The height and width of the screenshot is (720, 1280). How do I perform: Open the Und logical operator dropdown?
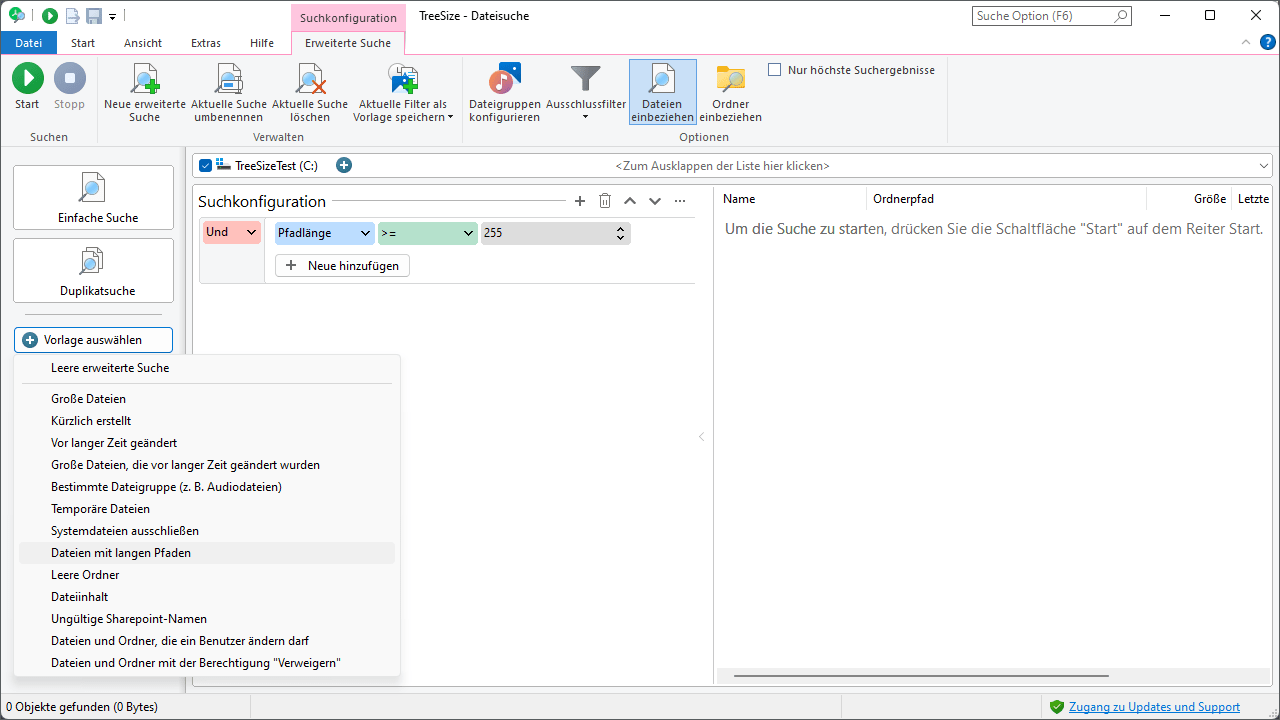pyautogui.click(x=232, y=233)
